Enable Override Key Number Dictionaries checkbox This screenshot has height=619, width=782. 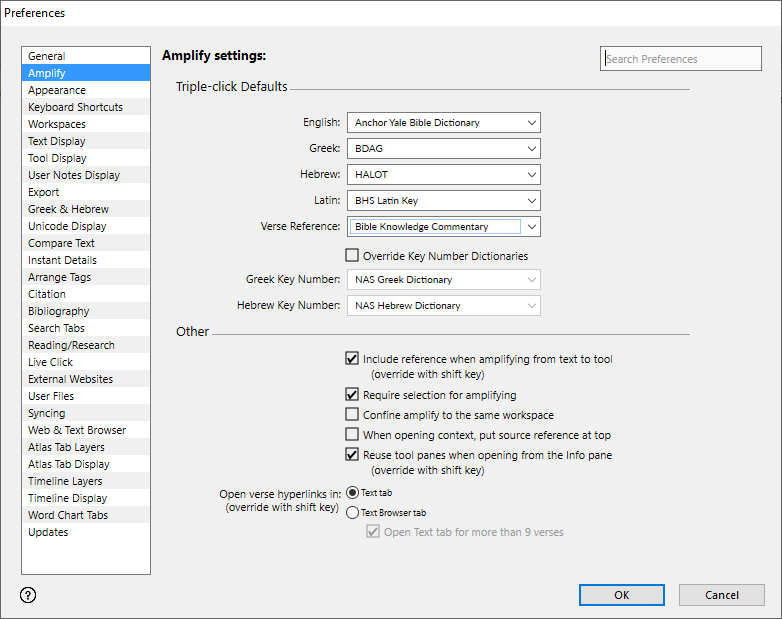tap(352, 256)
